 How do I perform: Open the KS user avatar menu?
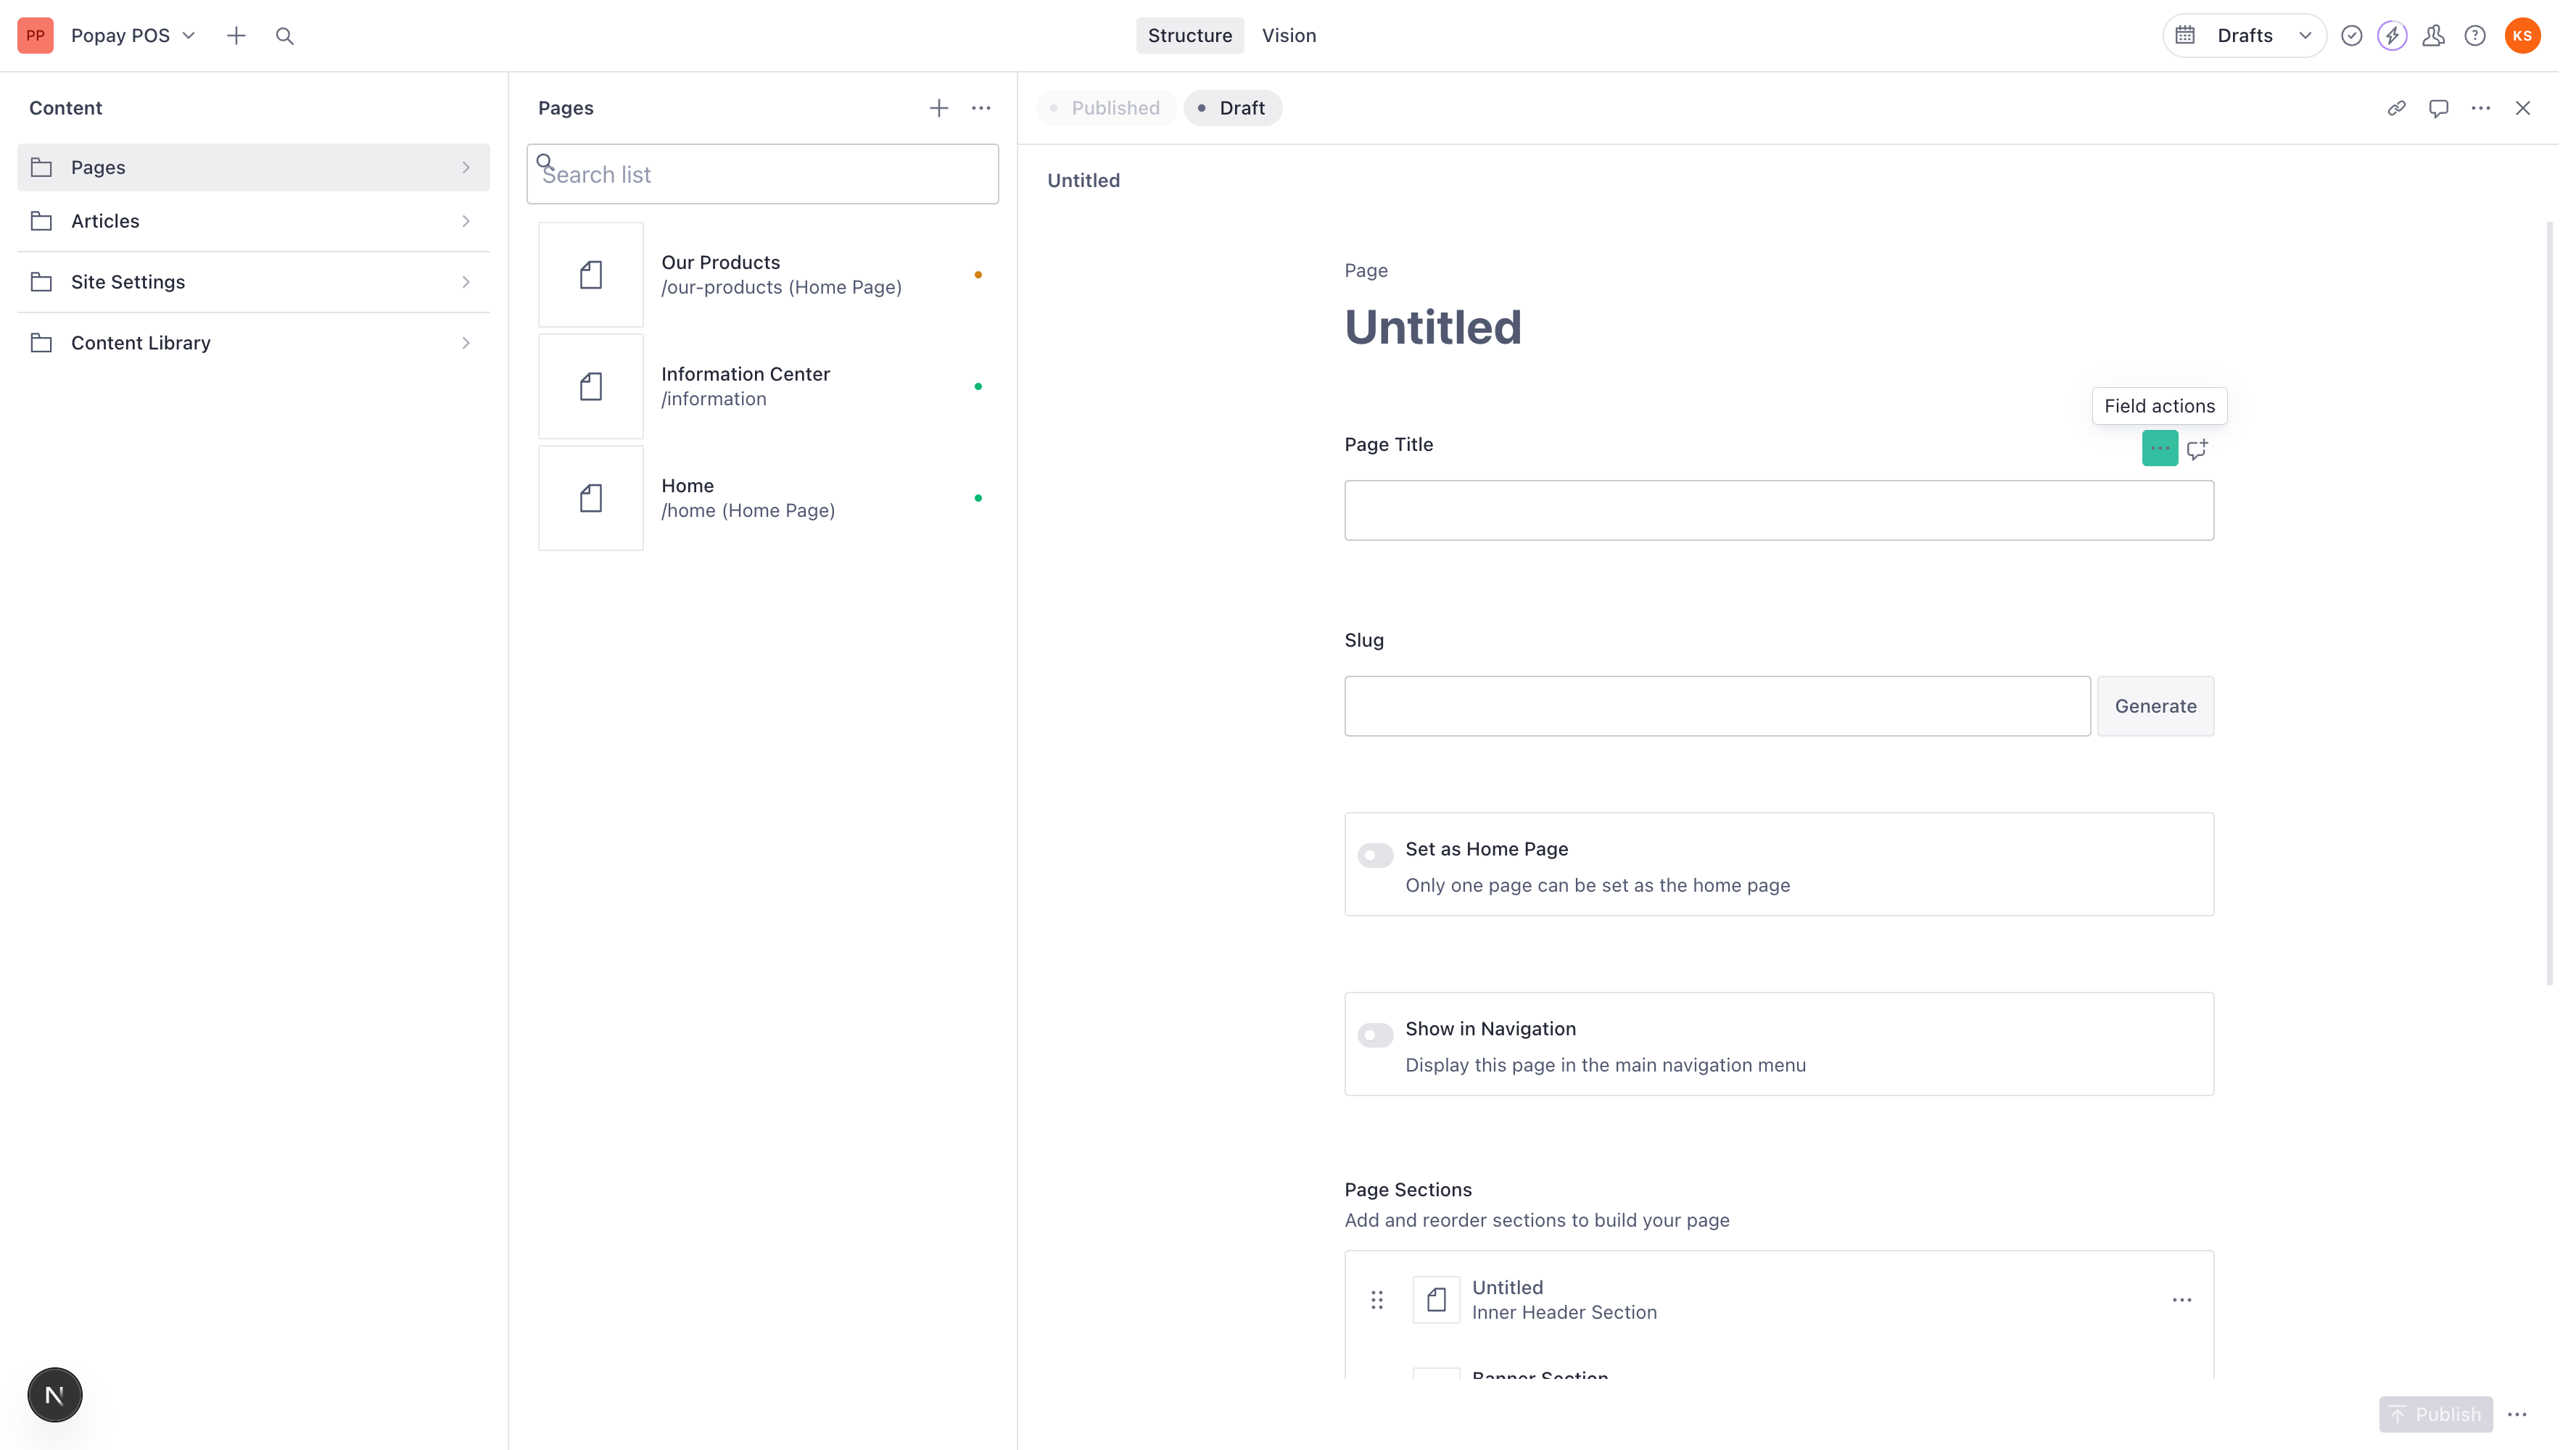(x=2522, y=35)
